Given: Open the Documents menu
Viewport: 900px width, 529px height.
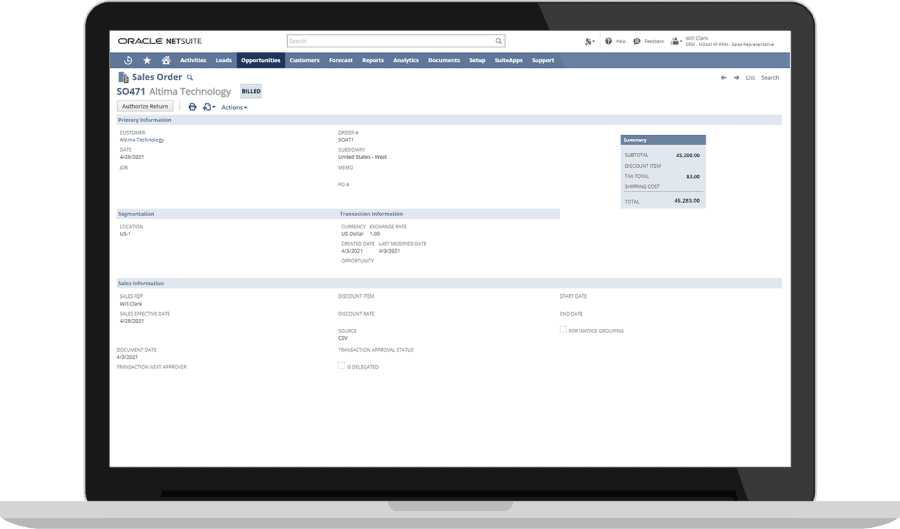Looking at the screenshot, I should (444, 60).
